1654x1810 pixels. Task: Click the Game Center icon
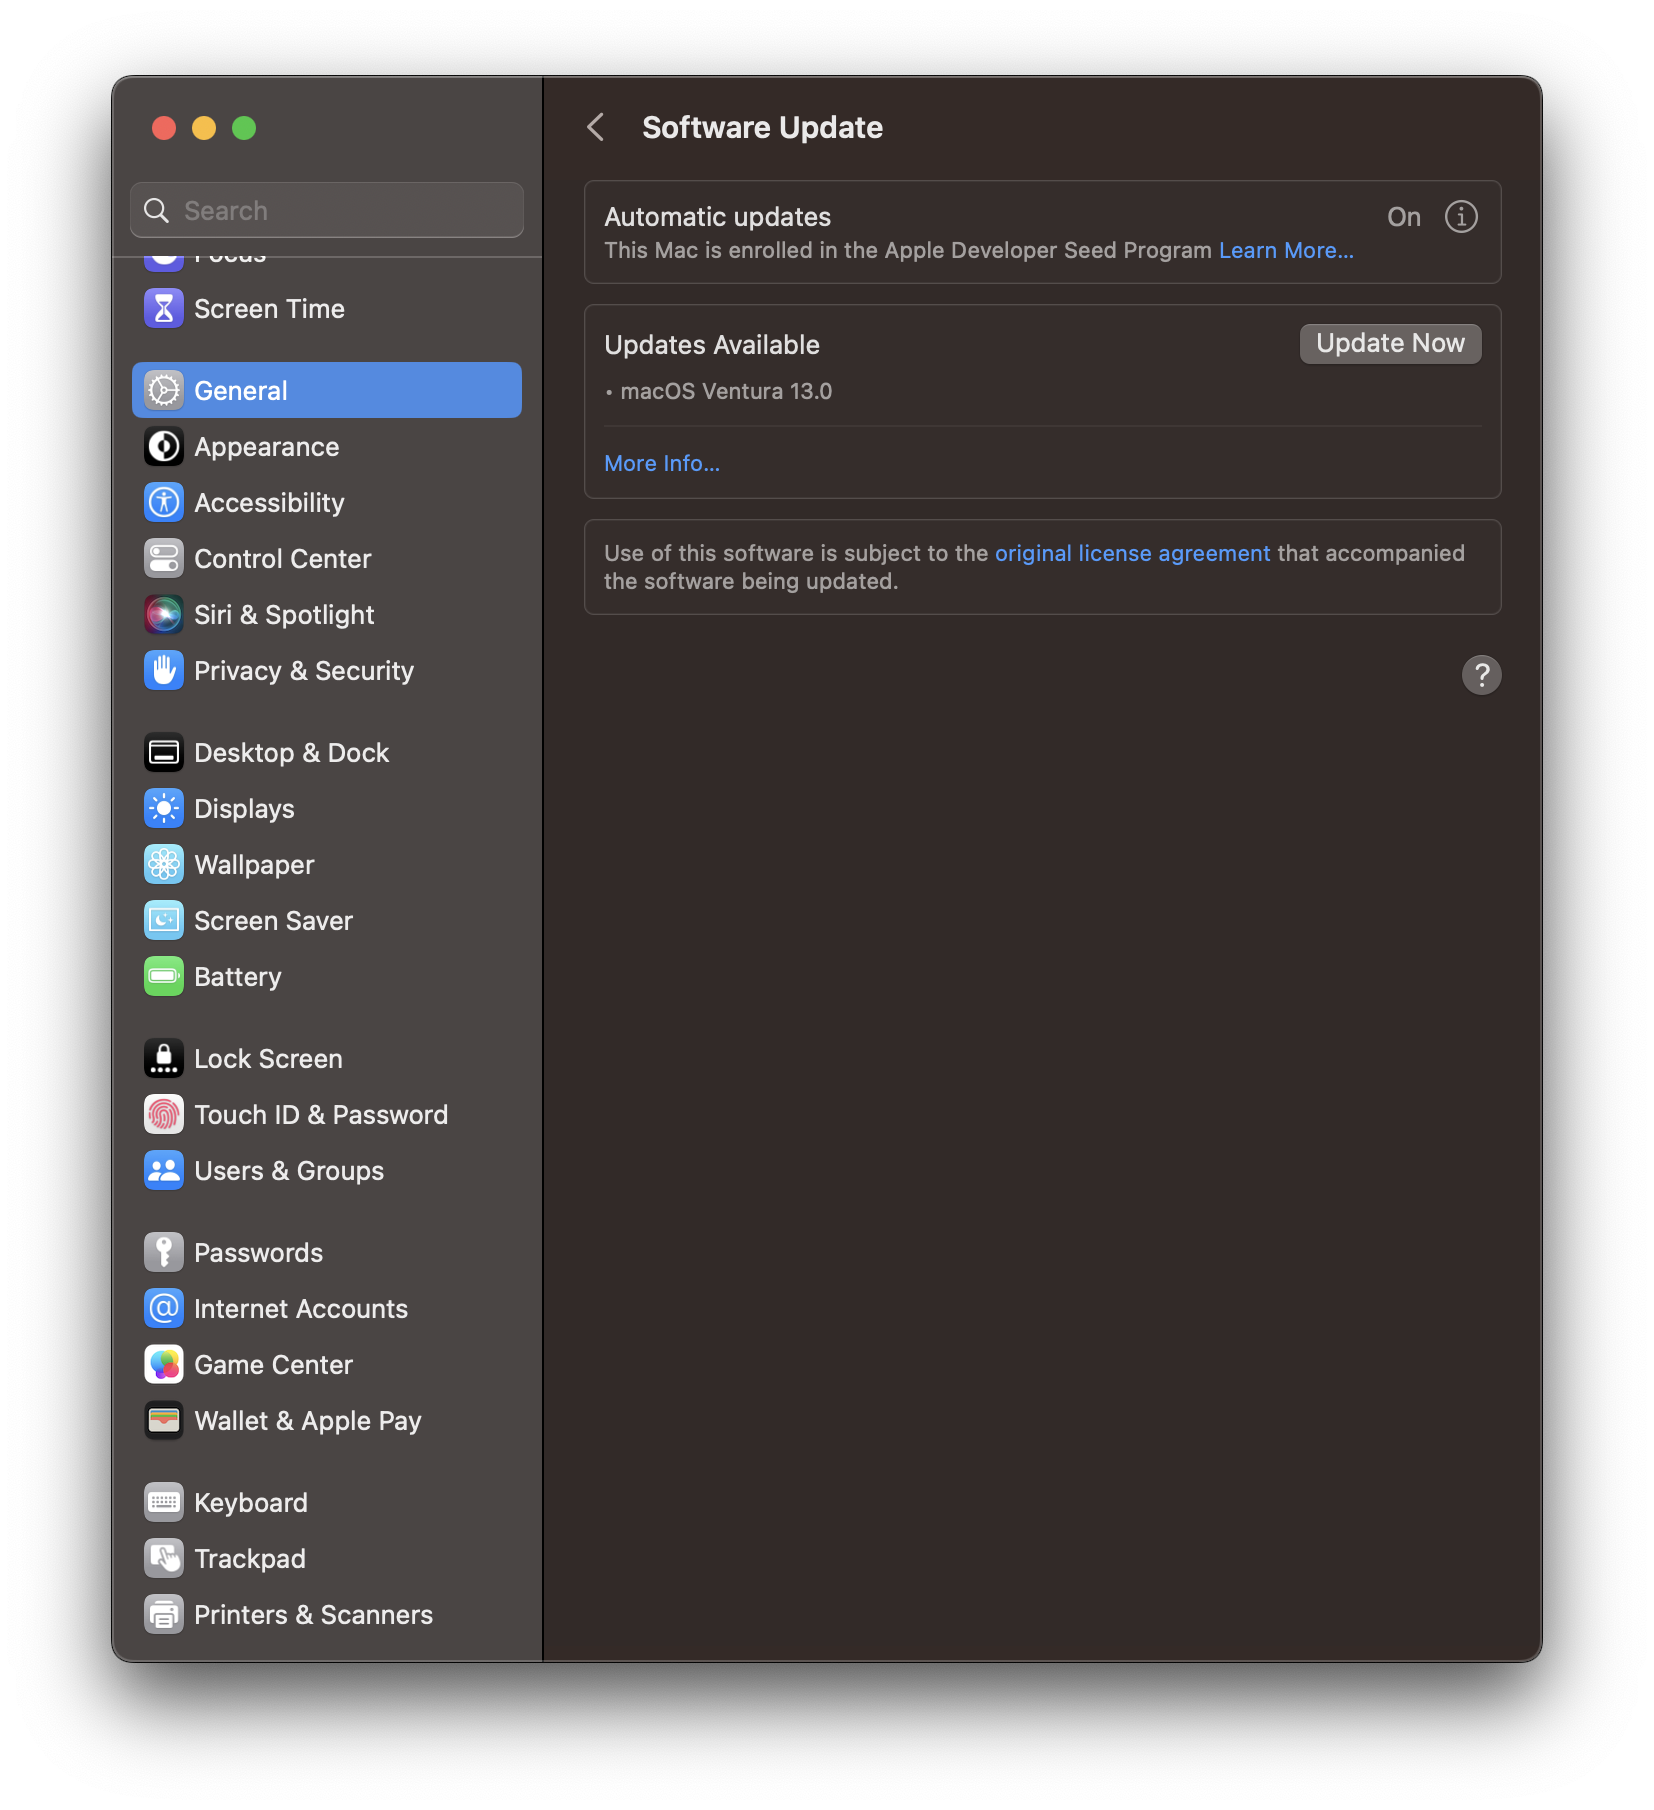[164, 1365]
